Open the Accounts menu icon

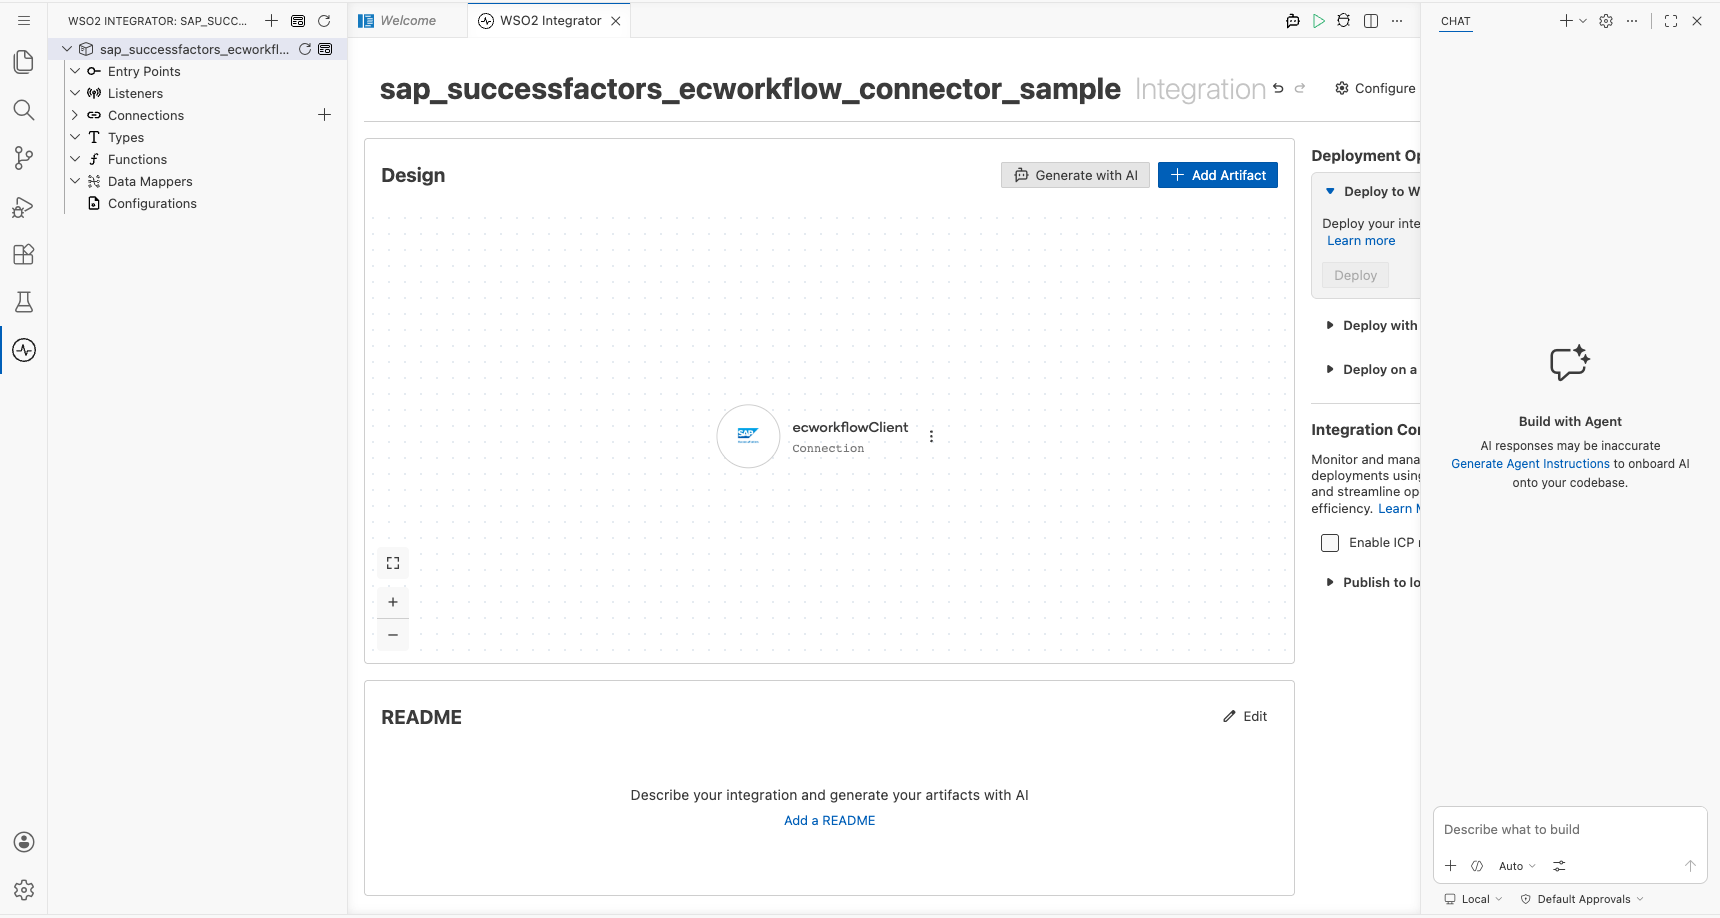pyautogui.click(x=24, y=842)
